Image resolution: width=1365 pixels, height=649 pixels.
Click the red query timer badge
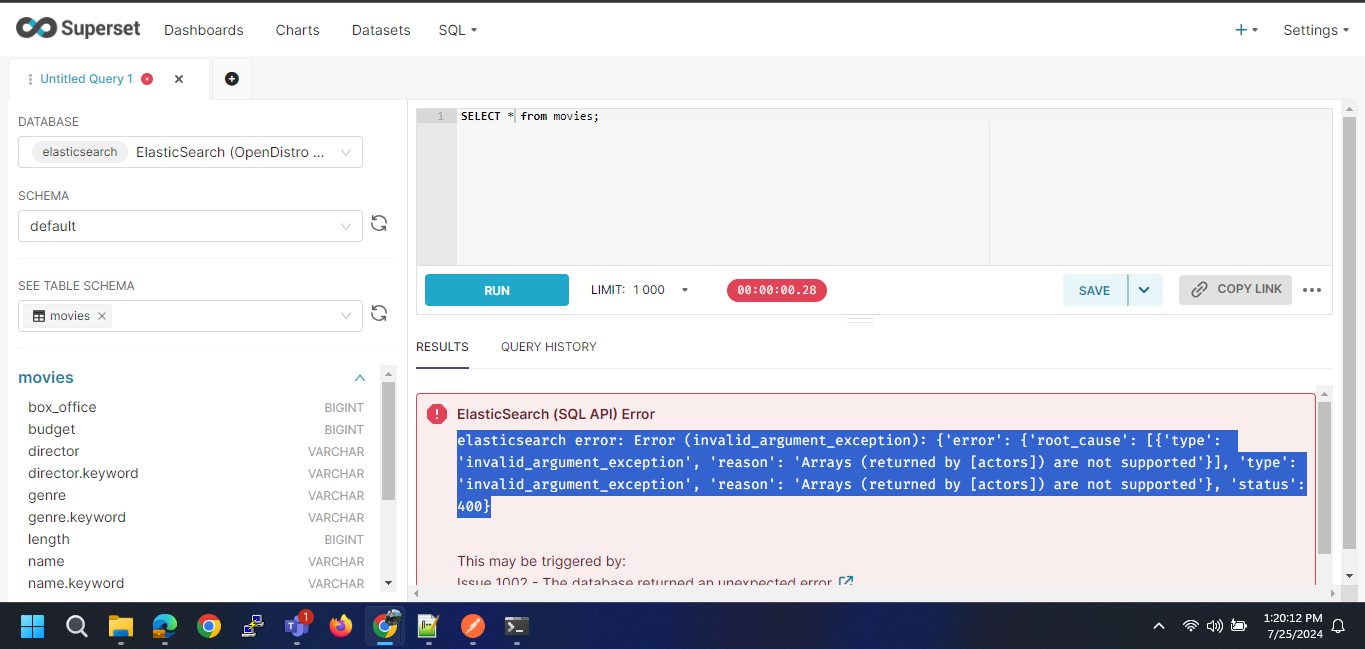click(777, 290)
